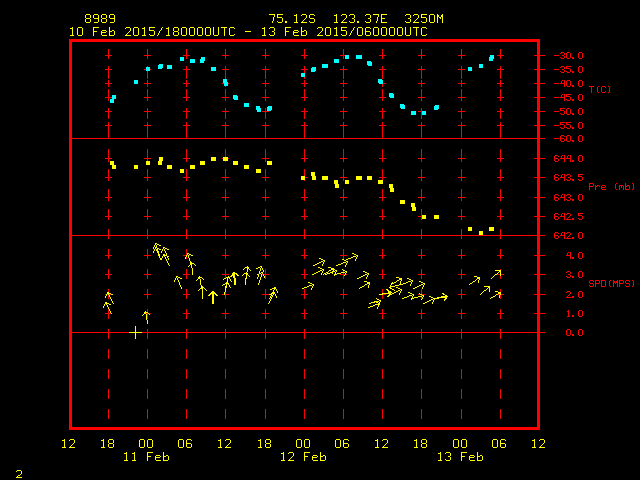Image resolution: width=640 pixels, height=480 pixels.
Task: Select the 12 Feb date label
Action: (x=303, y=456)
